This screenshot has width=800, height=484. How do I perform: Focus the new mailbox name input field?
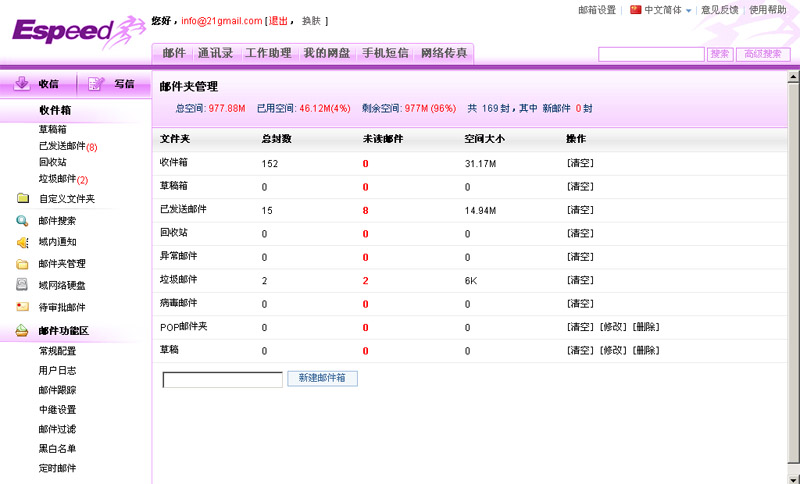pos(222,380)
